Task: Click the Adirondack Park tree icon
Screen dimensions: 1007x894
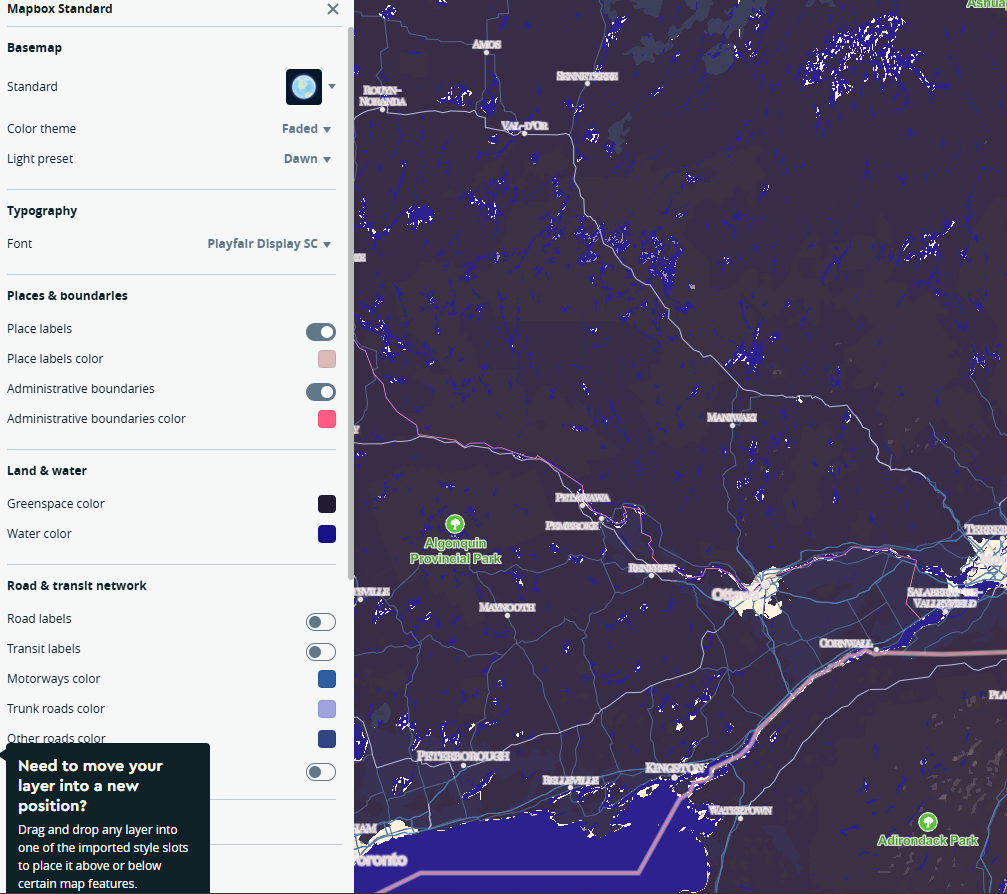Action: point(928,821)
